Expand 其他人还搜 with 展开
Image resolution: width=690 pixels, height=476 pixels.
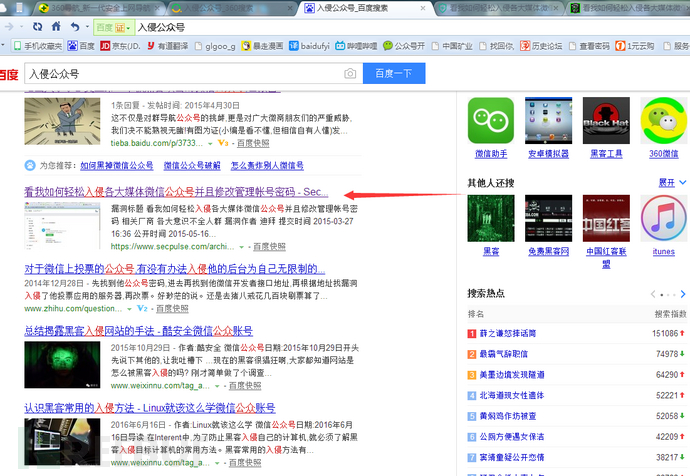672,183
